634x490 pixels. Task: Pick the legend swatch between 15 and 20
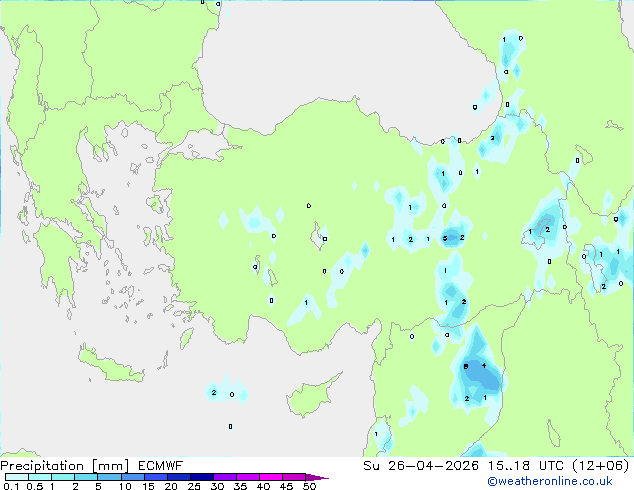click(x=156, y=477)
